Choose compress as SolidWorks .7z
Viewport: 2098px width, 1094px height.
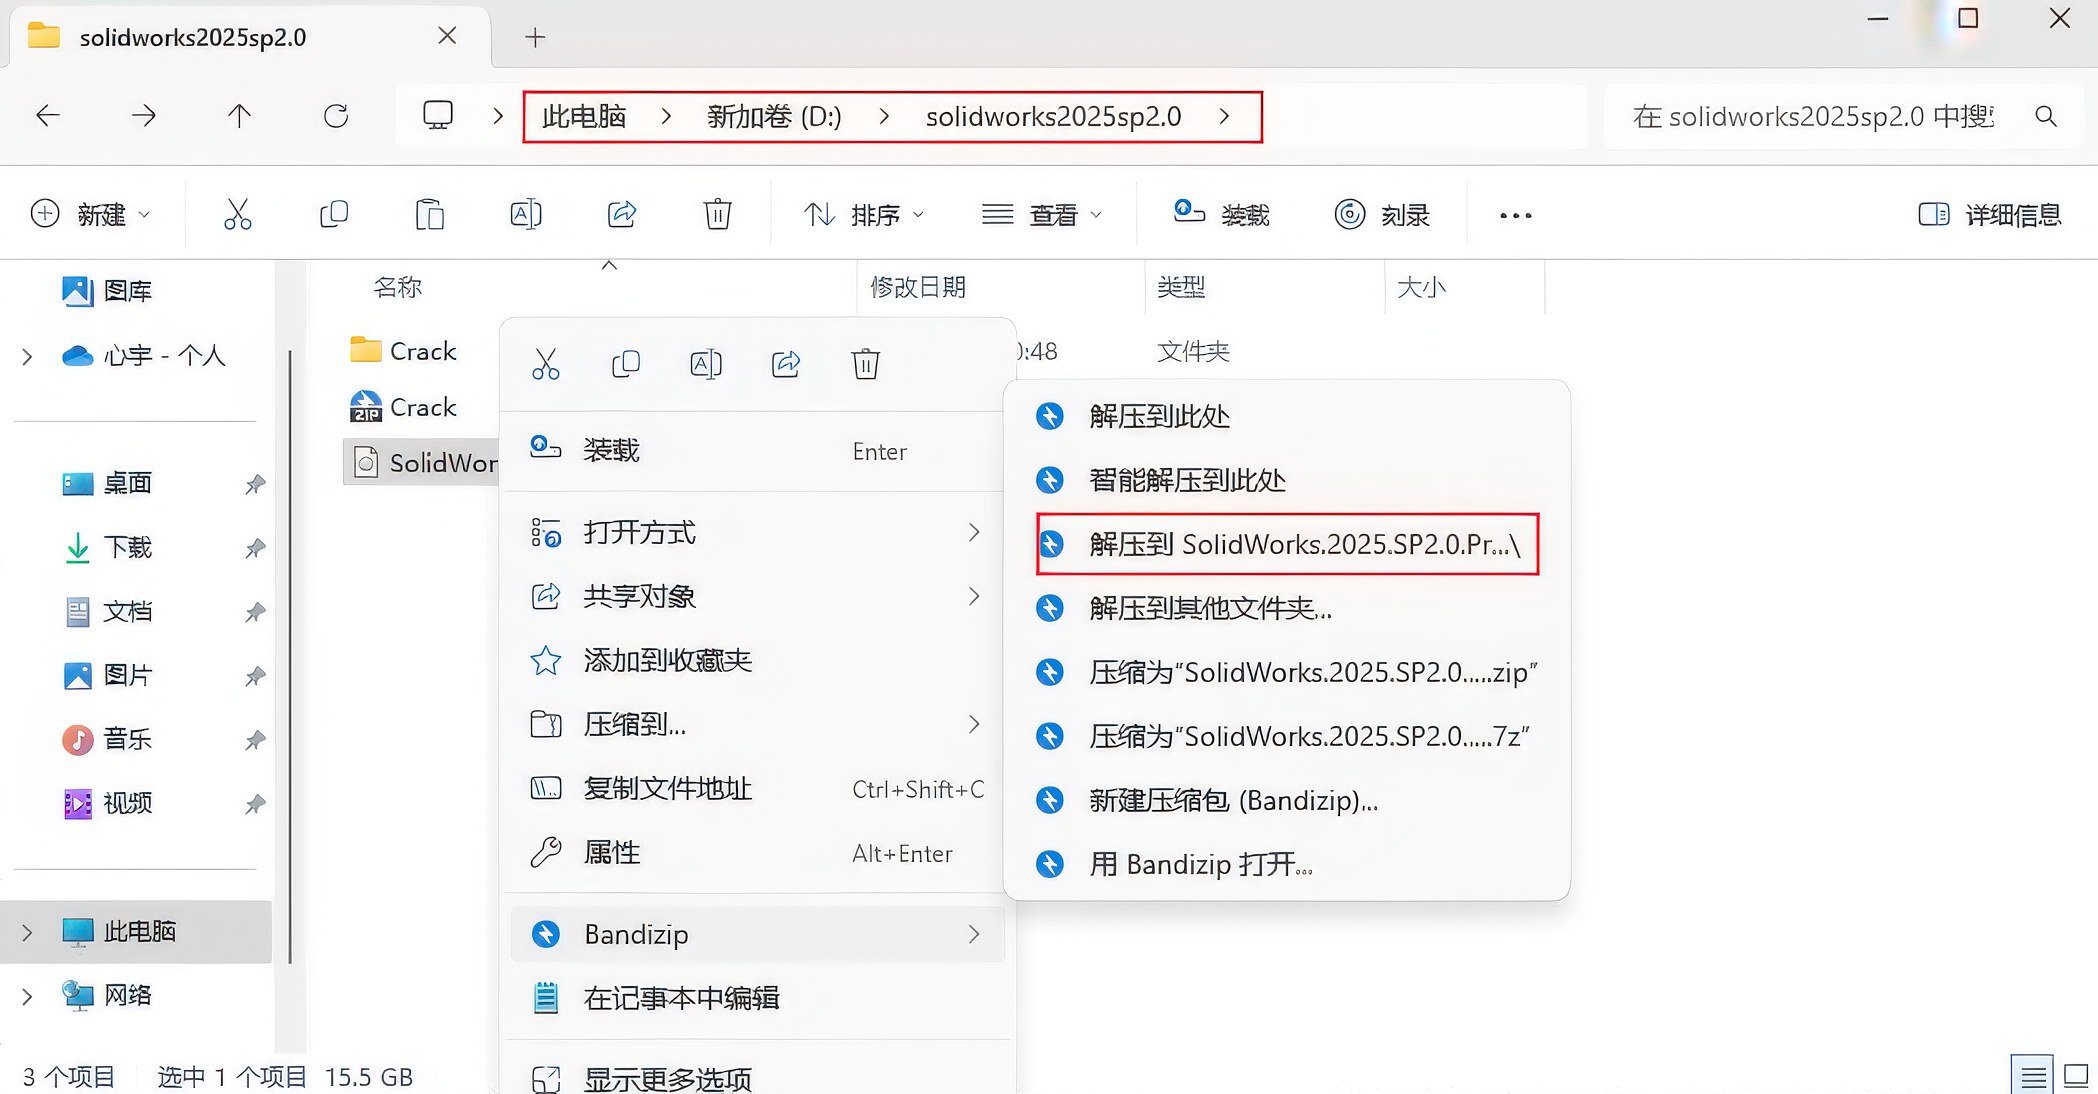(1287, 736)
